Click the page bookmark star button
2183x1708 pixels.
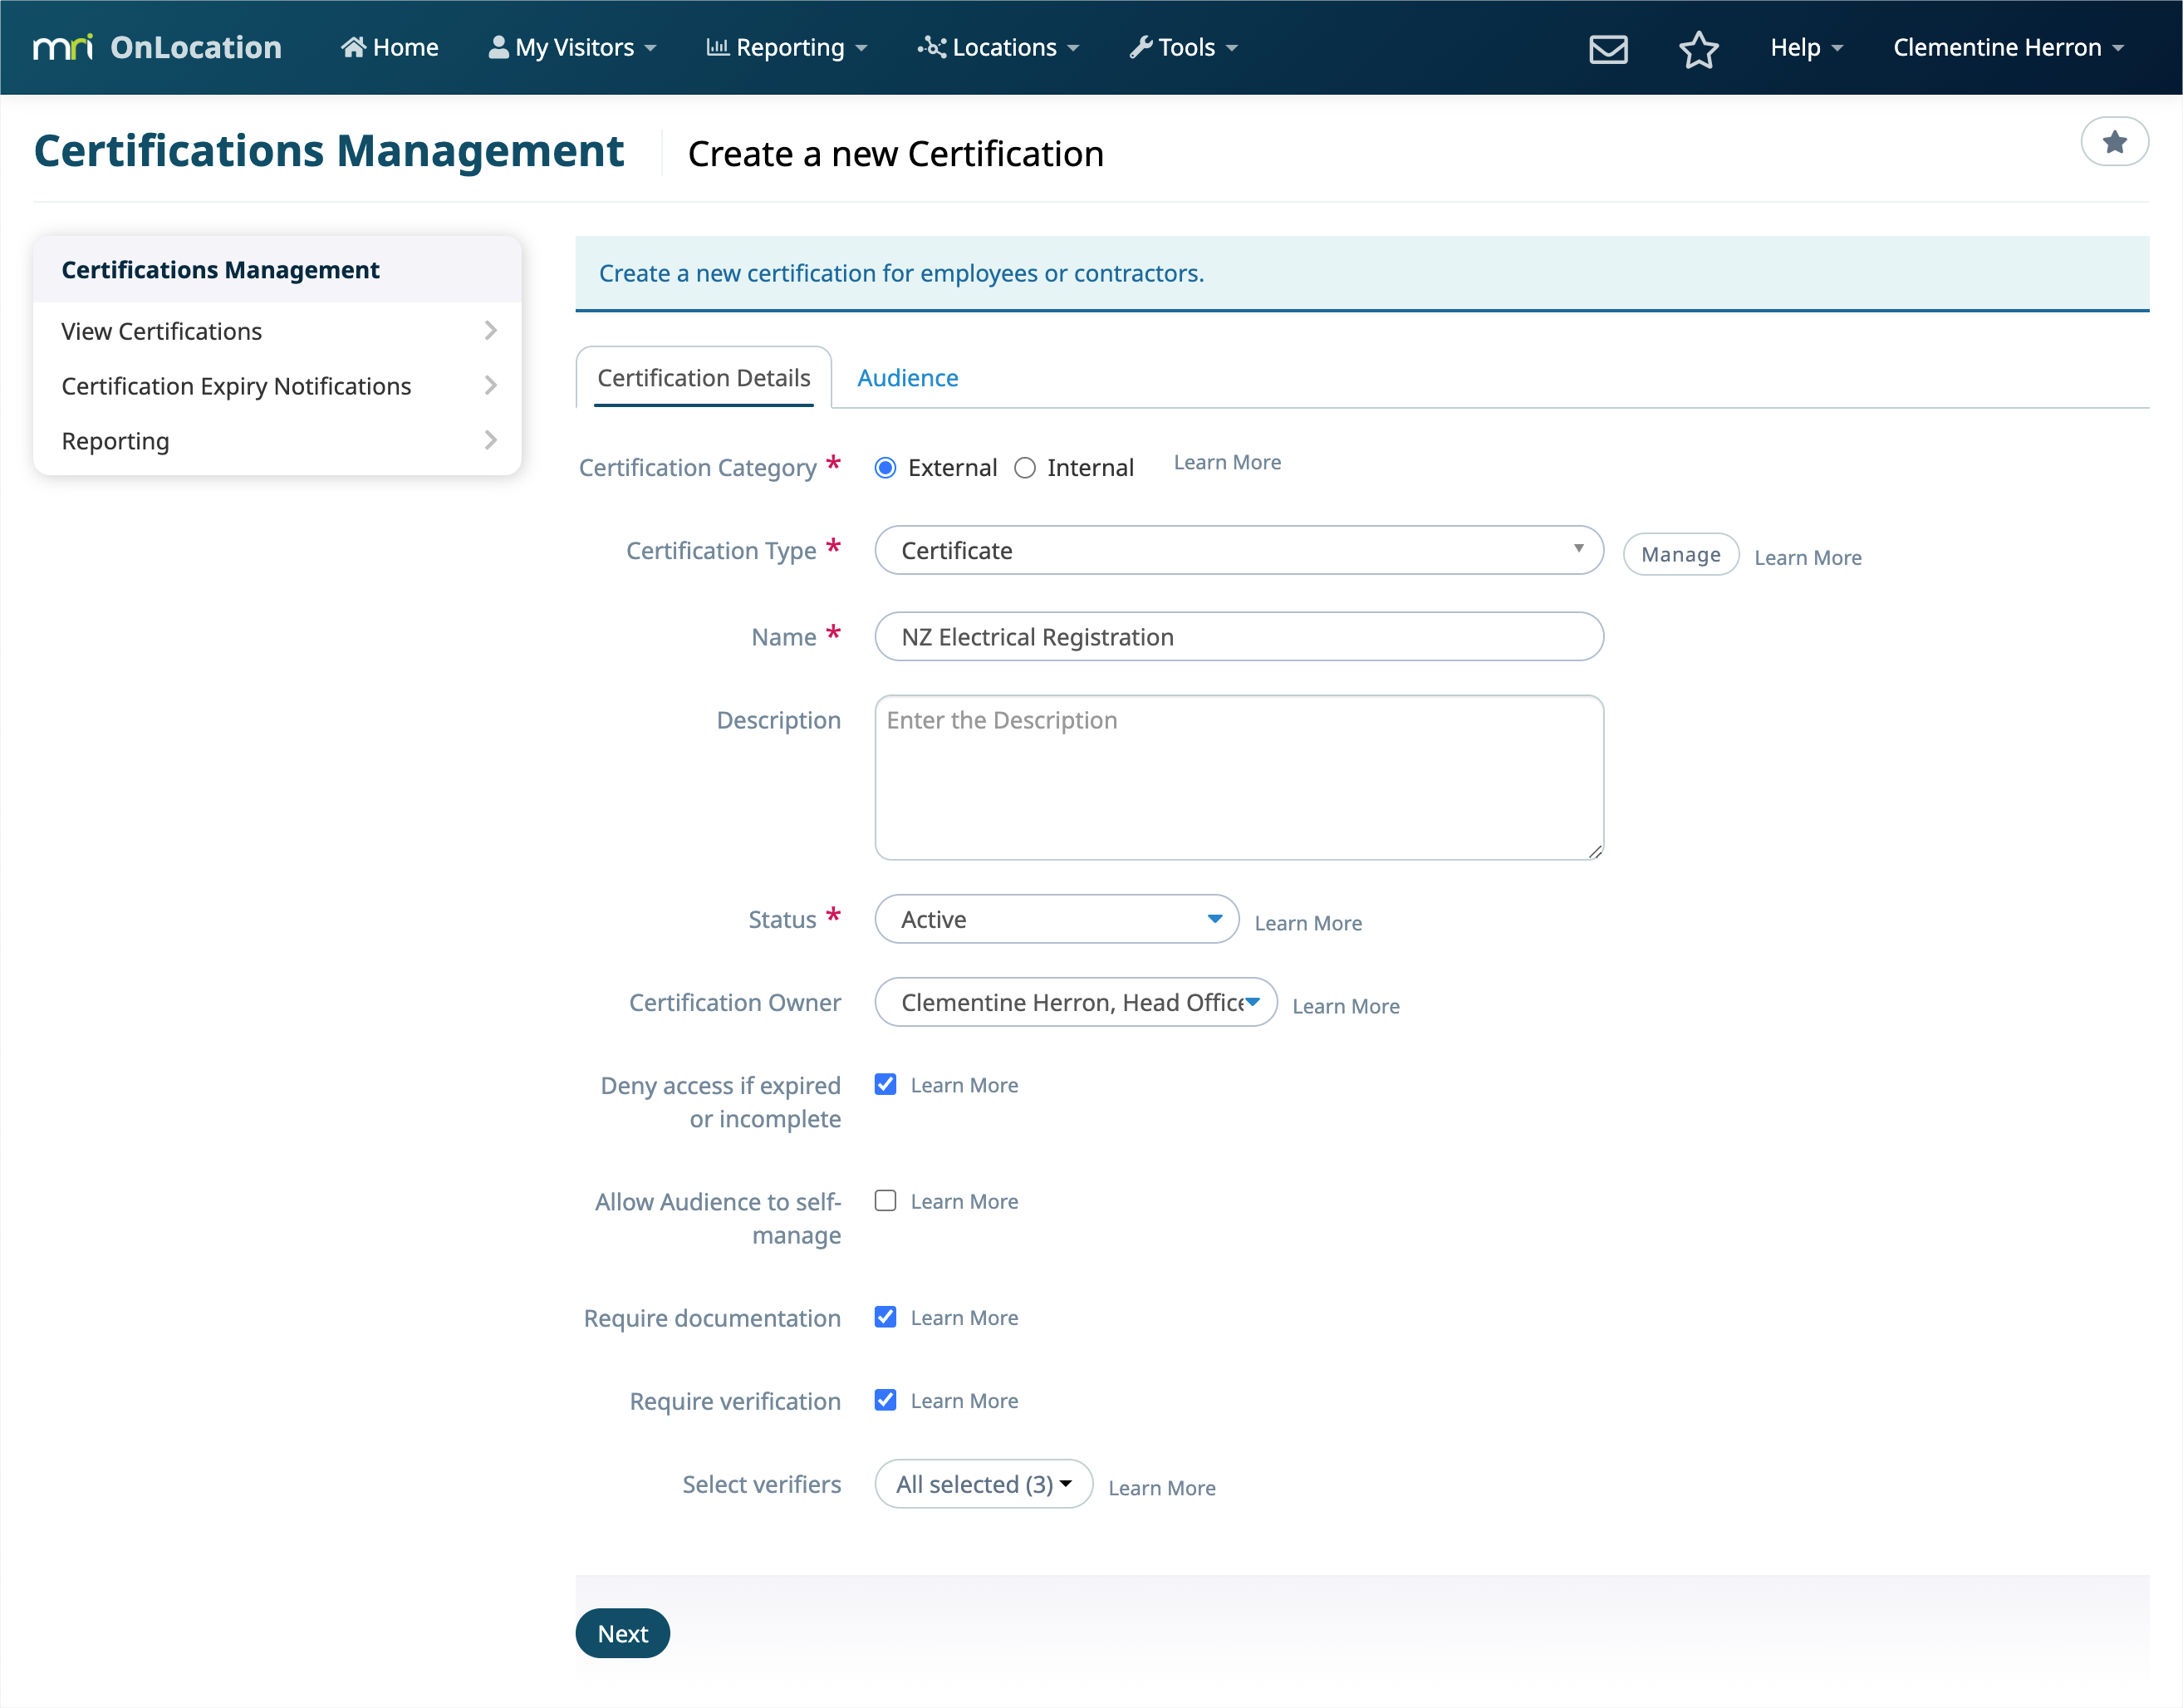click(2114, 142)
